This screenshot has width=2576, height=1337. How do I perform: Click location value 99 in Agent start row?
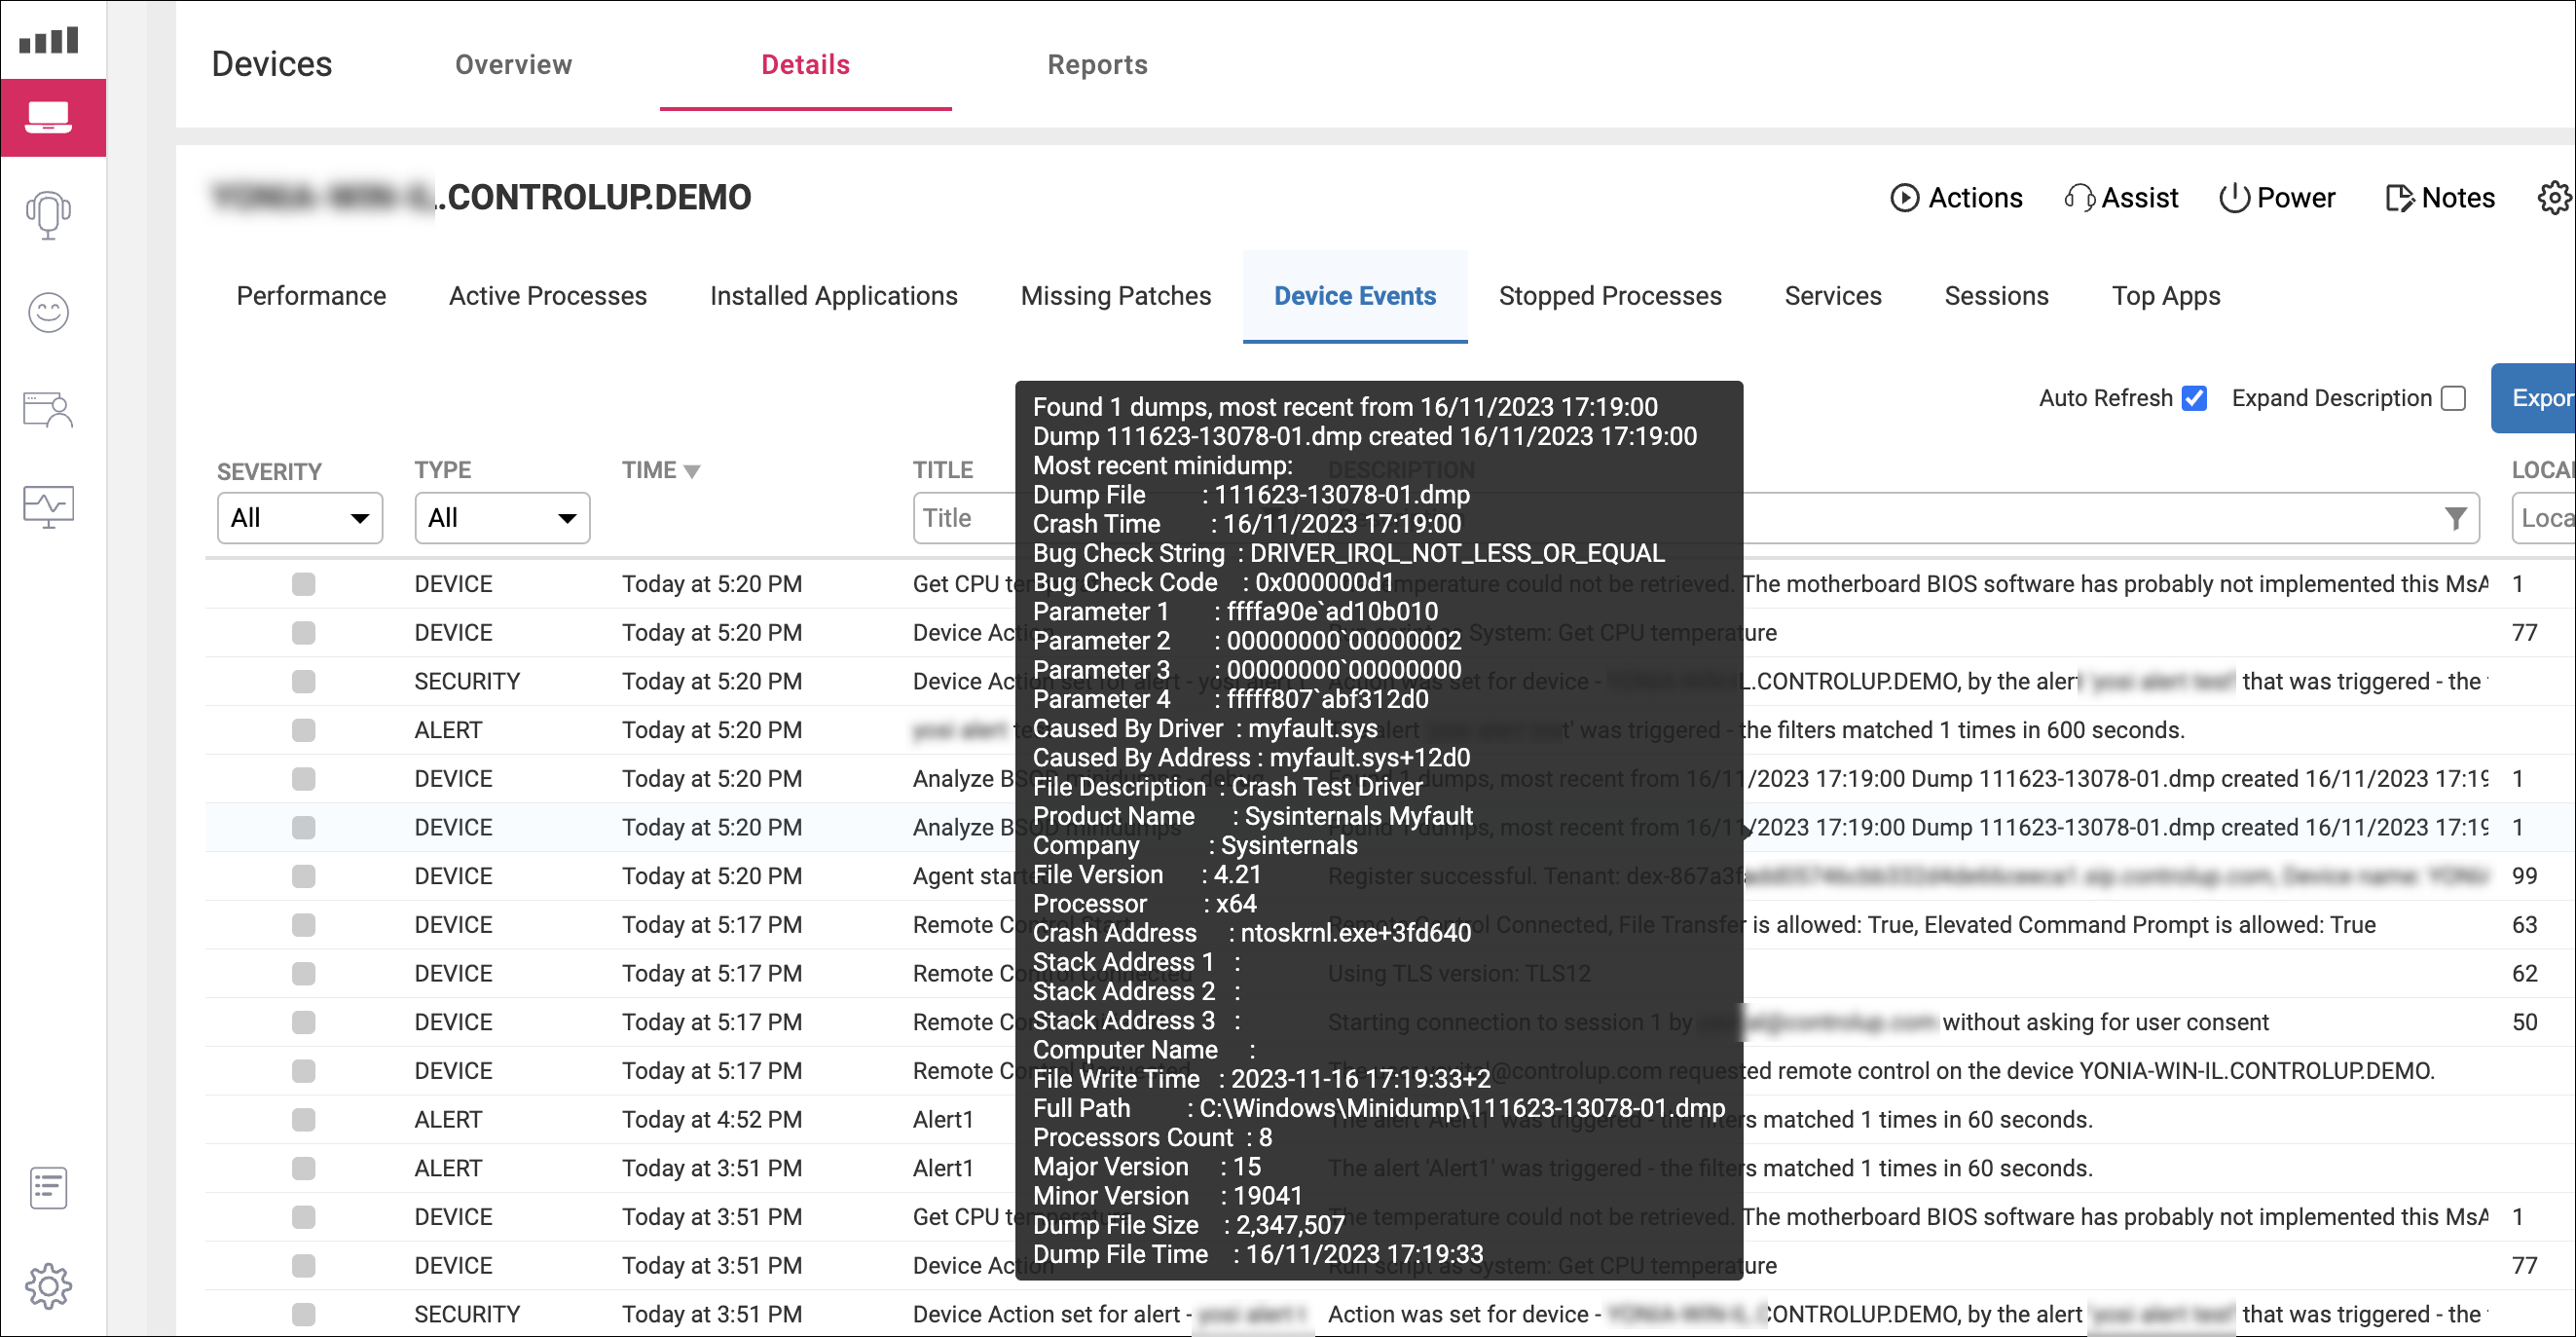(x=2525, y=877)
